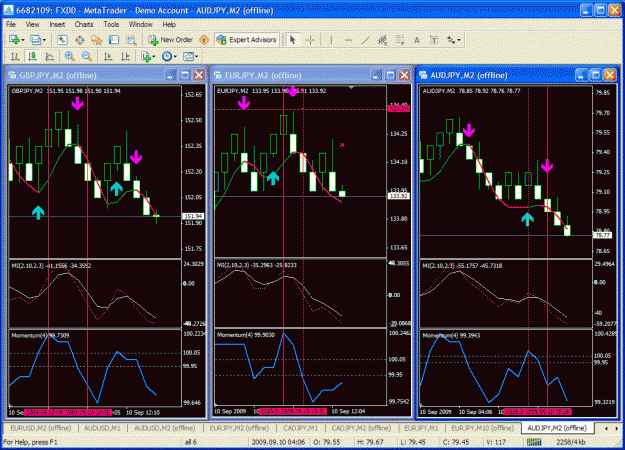
Task: Select the trendline drawing tool
Action: pos(365,40)
